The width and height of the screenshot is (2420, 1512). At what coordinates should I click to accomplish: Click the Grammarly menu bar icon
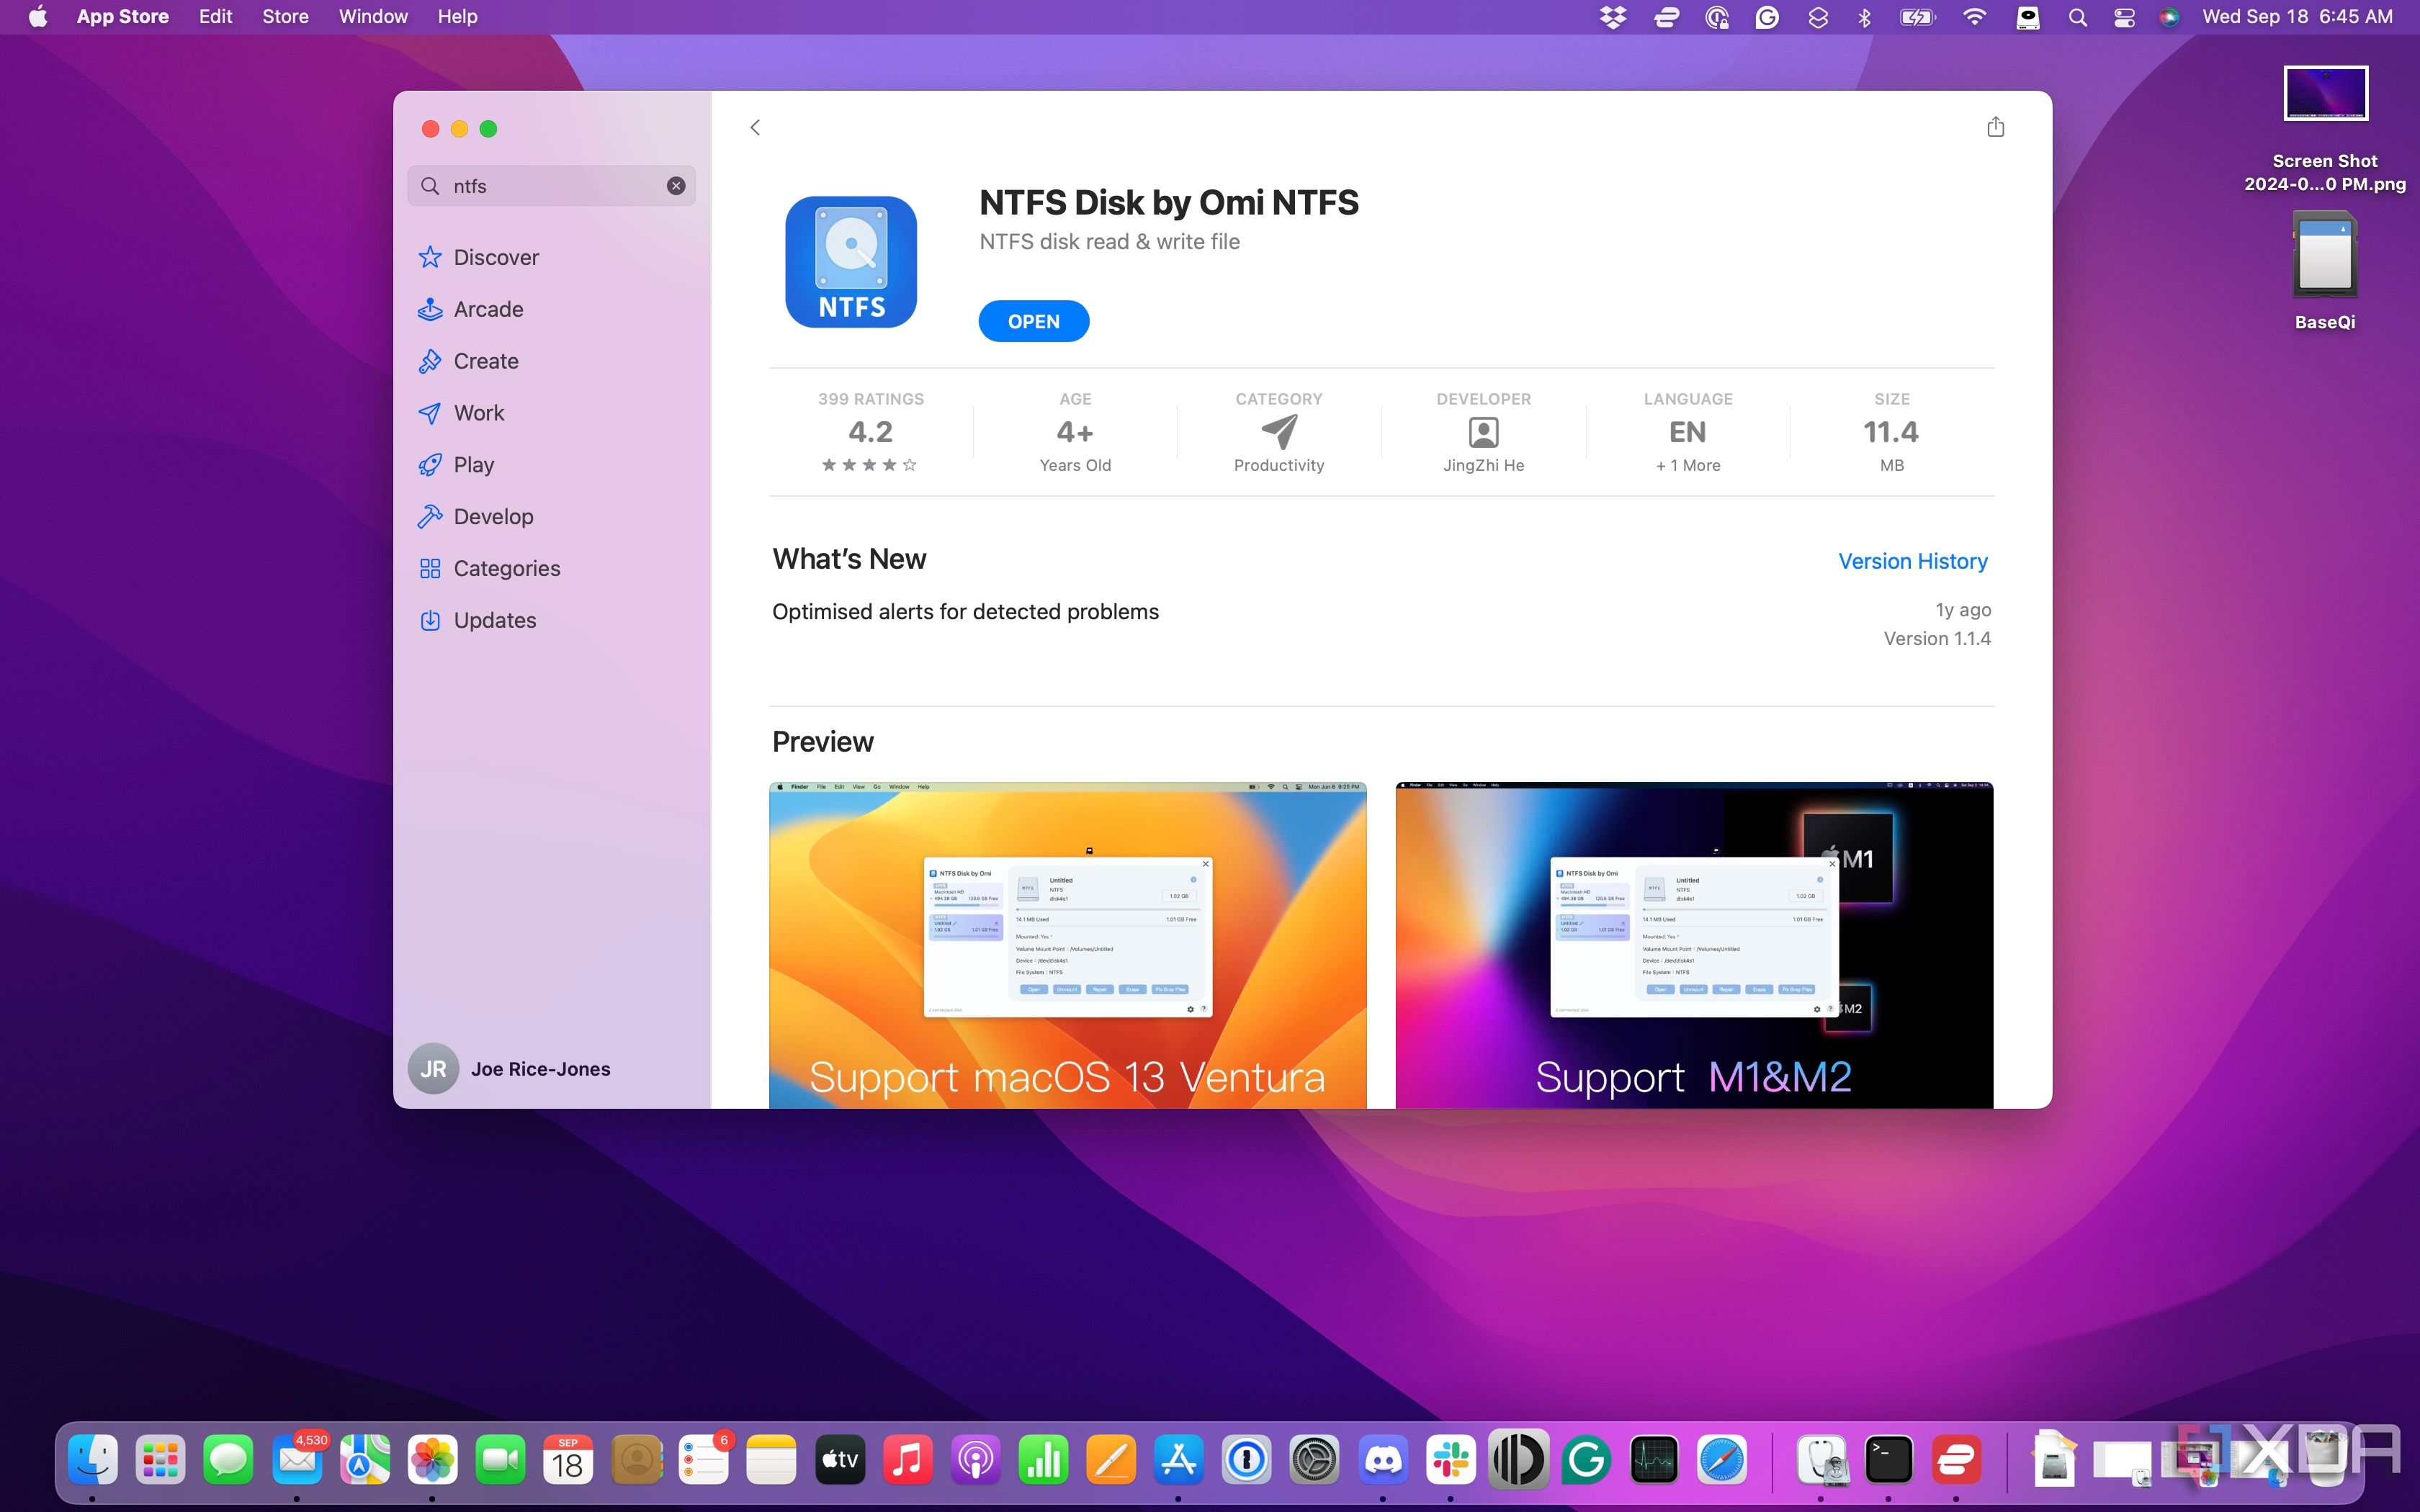[1767, 17]
